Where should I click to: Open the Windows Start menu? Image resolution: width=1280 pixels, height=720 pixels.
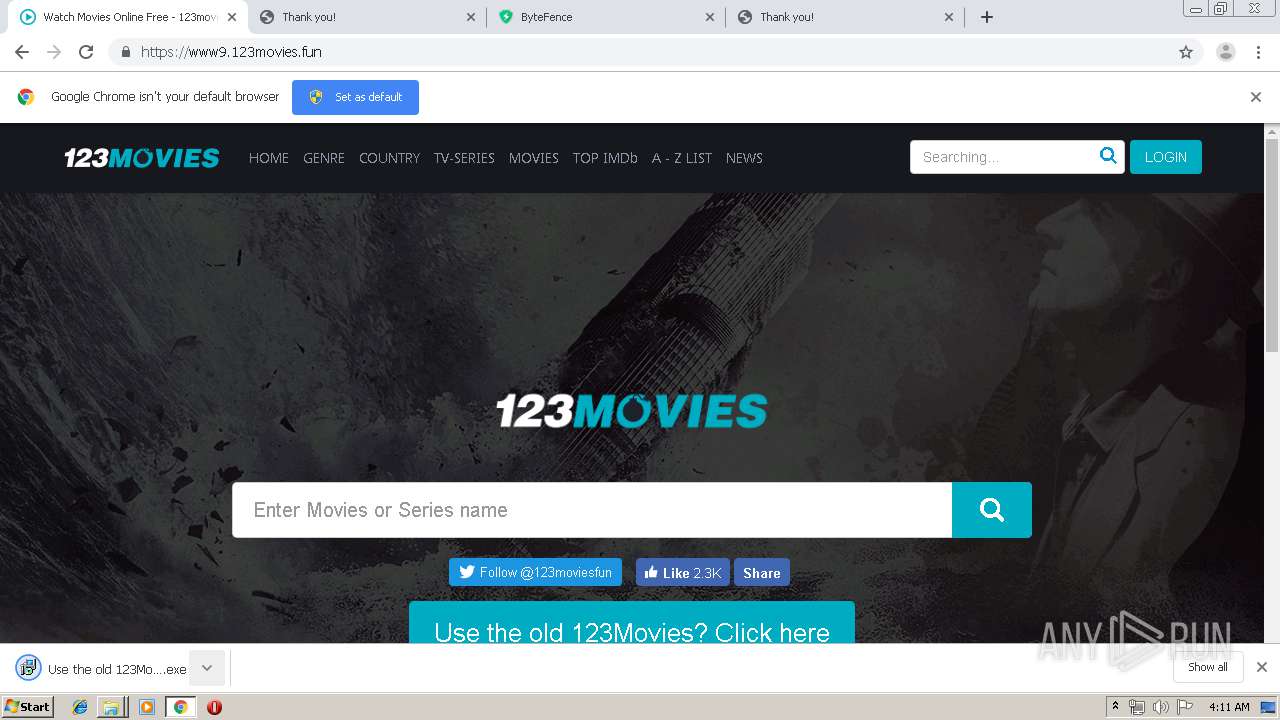(28, 707)
